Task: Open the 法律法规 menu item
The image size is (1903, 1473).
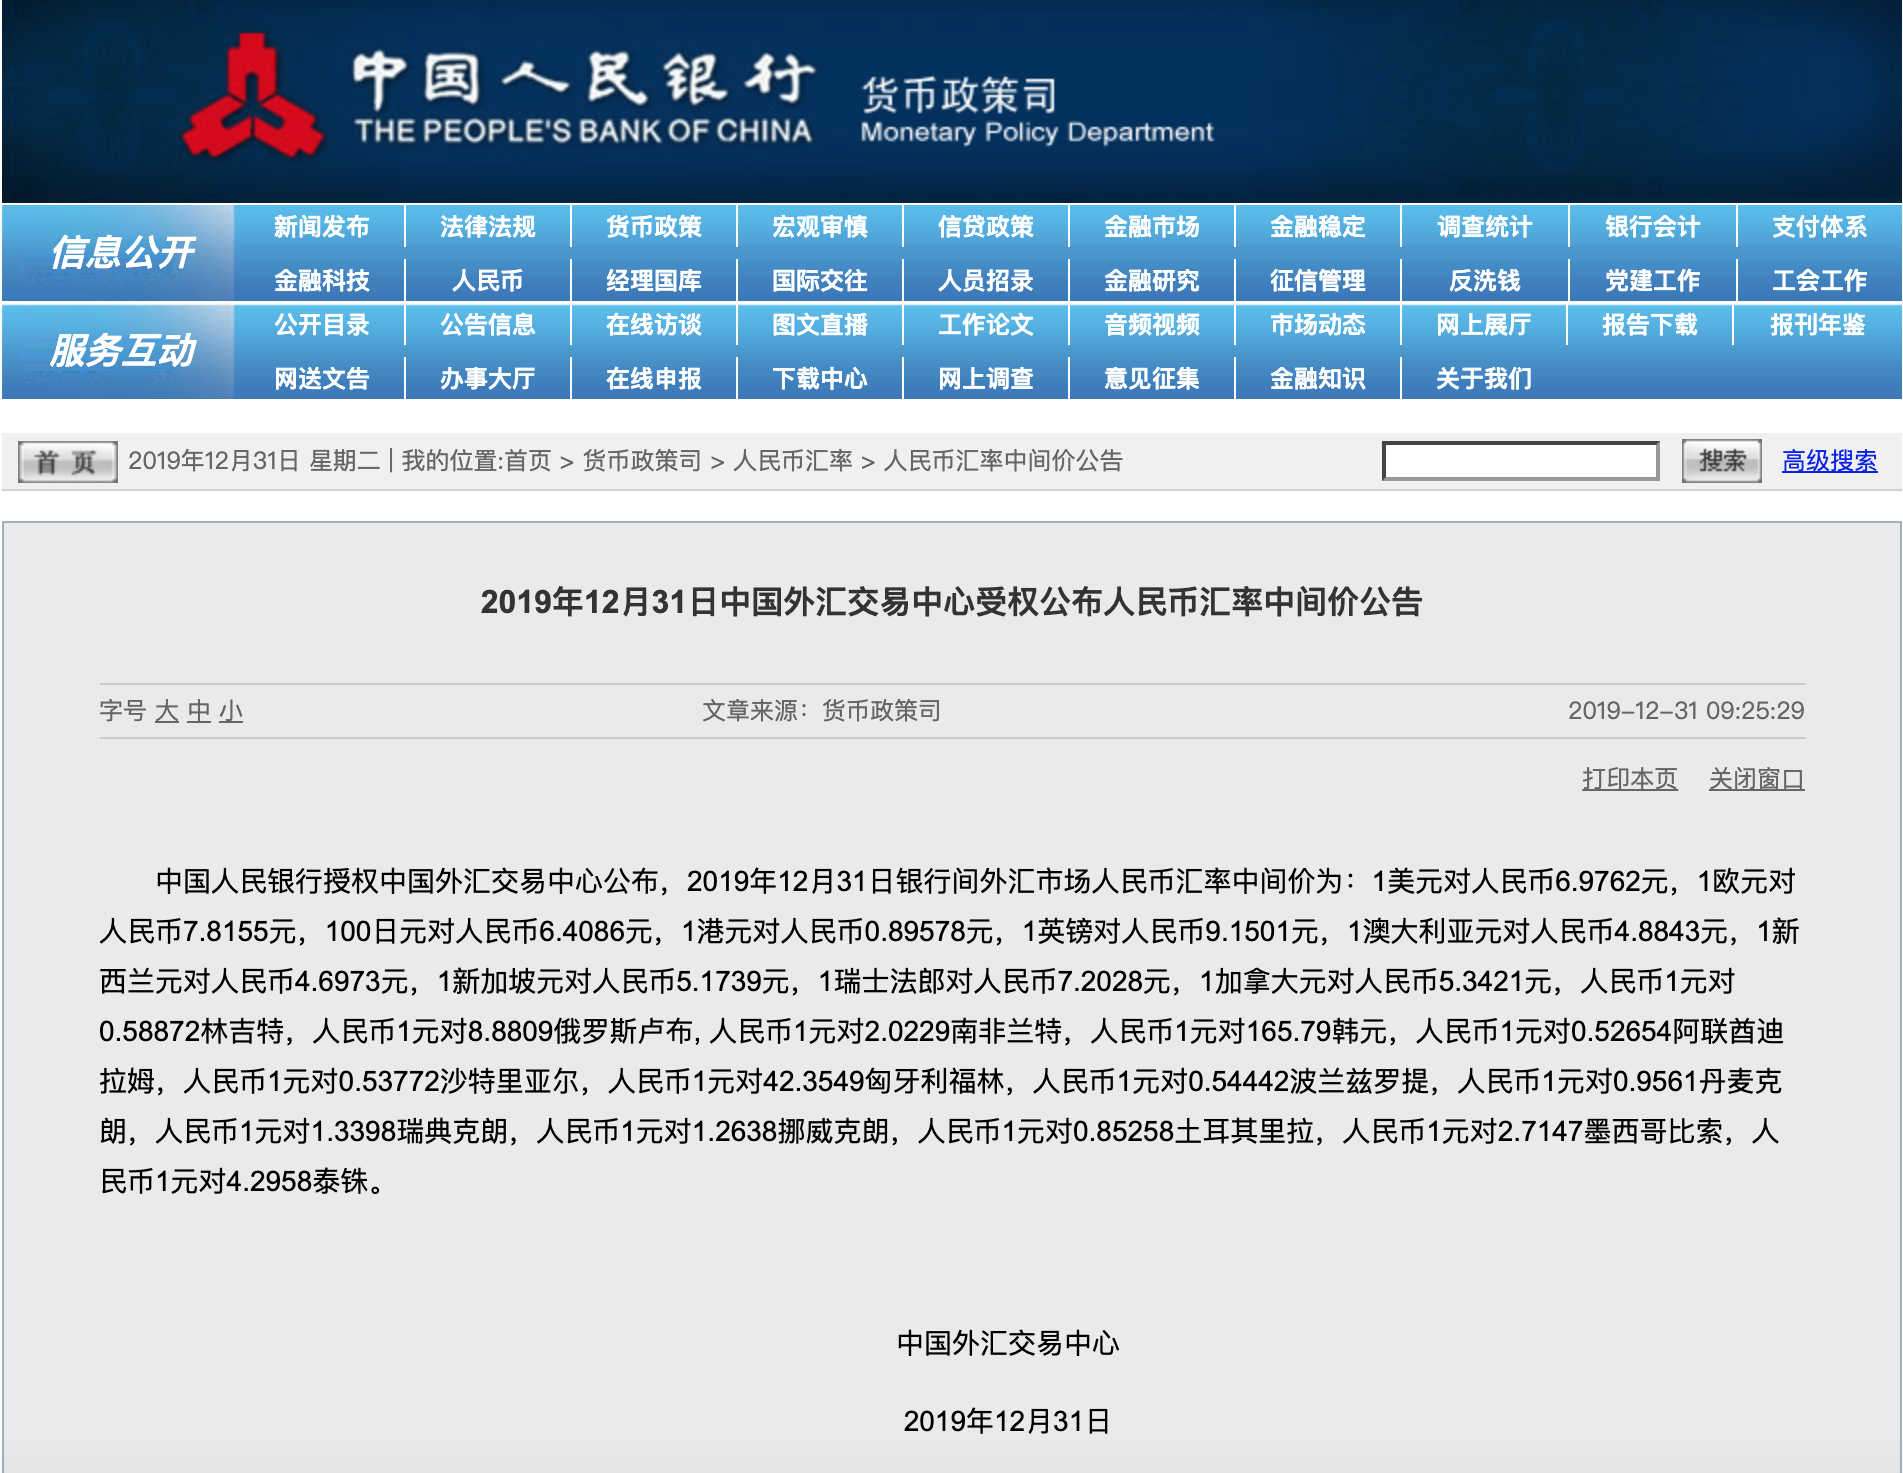Action: pyautogui.click(x=488, y=227)
